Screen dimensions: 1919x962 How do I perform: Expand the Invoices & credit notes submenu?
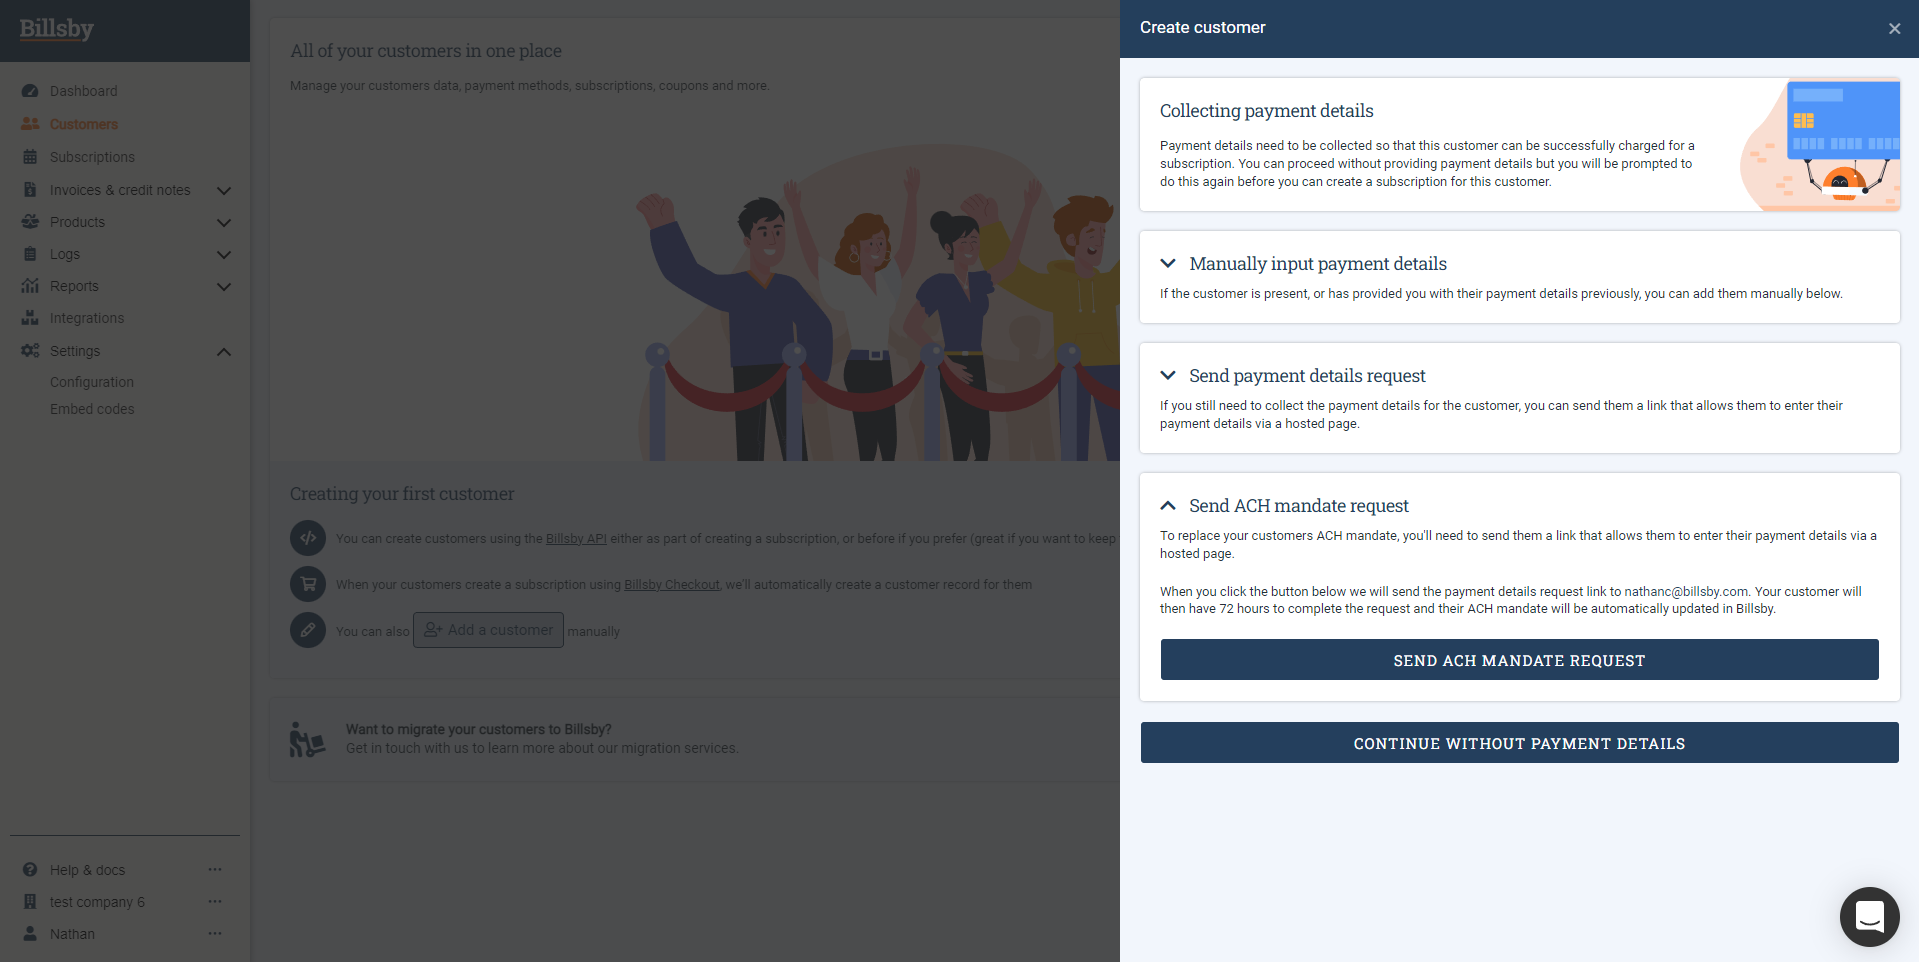coord(224,190)
